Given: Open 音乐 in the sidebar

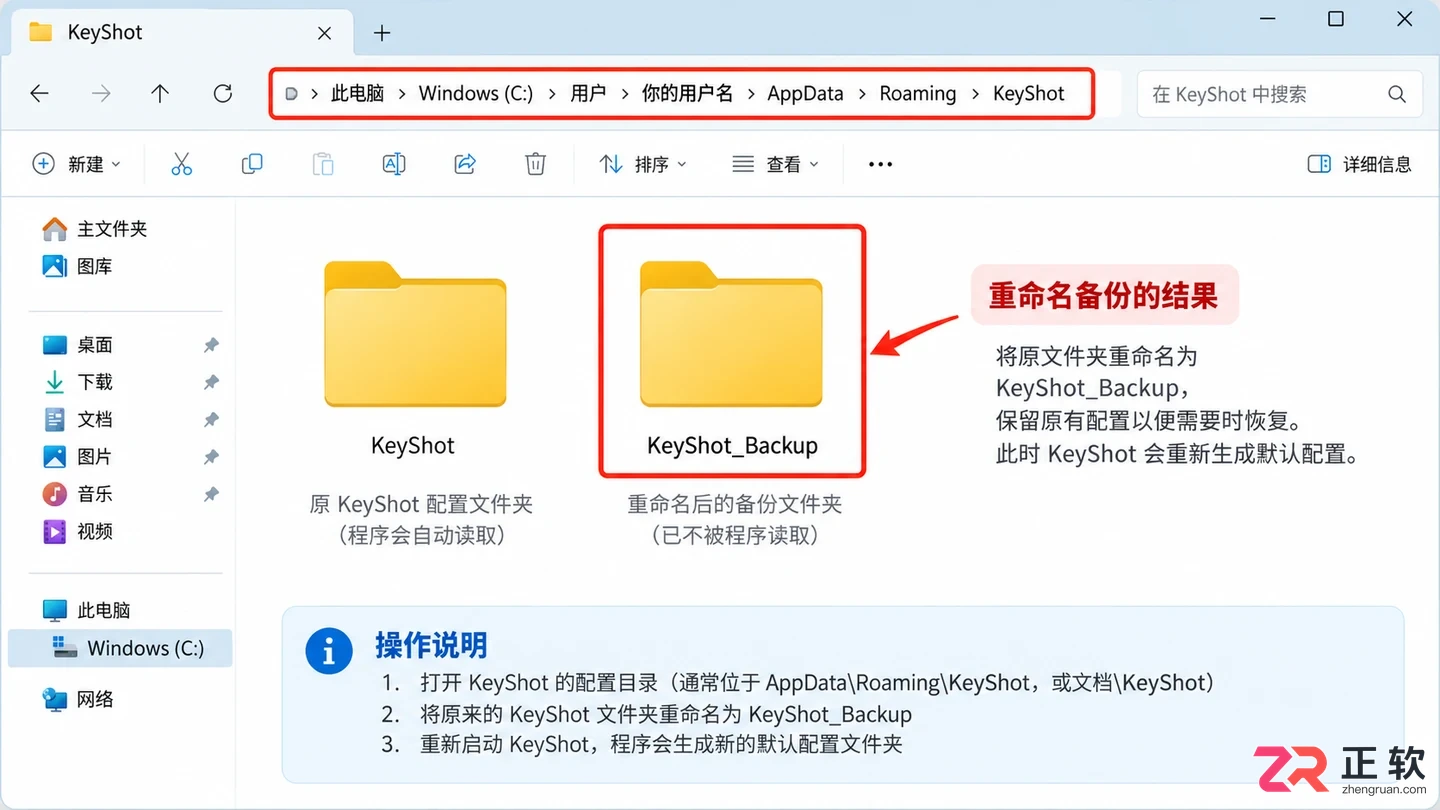Looking at the screenshot, I should (77, 494).
